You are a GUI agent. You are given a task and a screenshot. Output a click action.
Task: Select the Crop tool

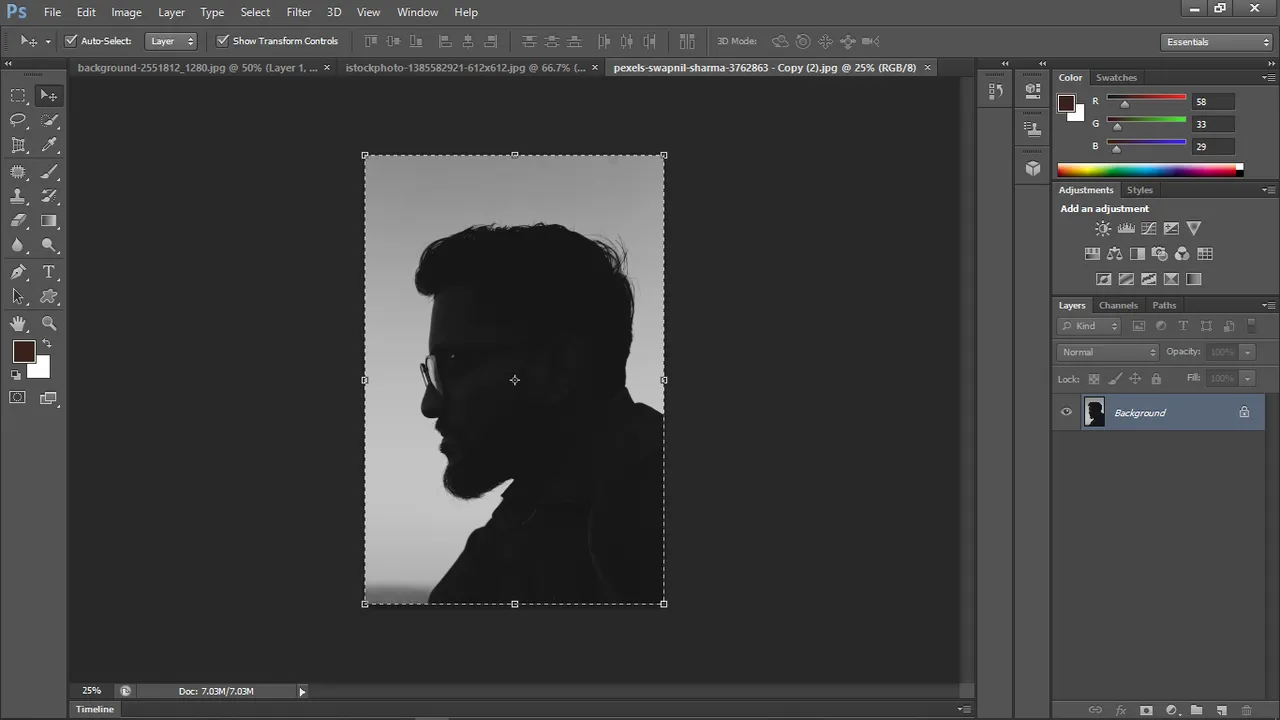pos(18,145)
